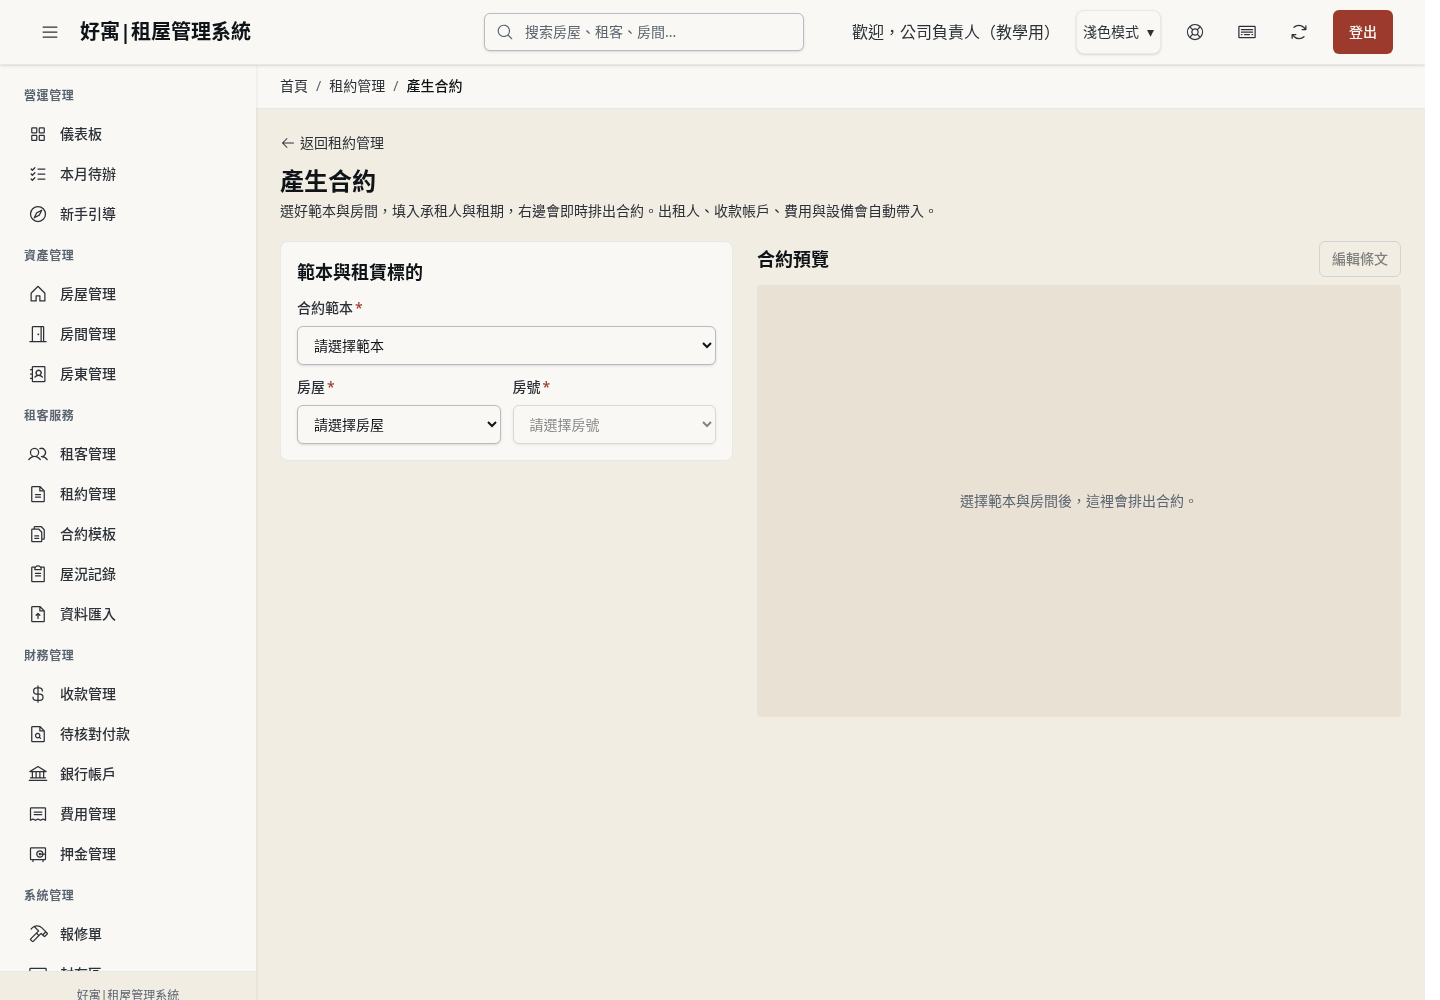Open 合約模板 sidebar menu item
Viewport: 1440px width, 1000px height.
[x=128, y=534]
